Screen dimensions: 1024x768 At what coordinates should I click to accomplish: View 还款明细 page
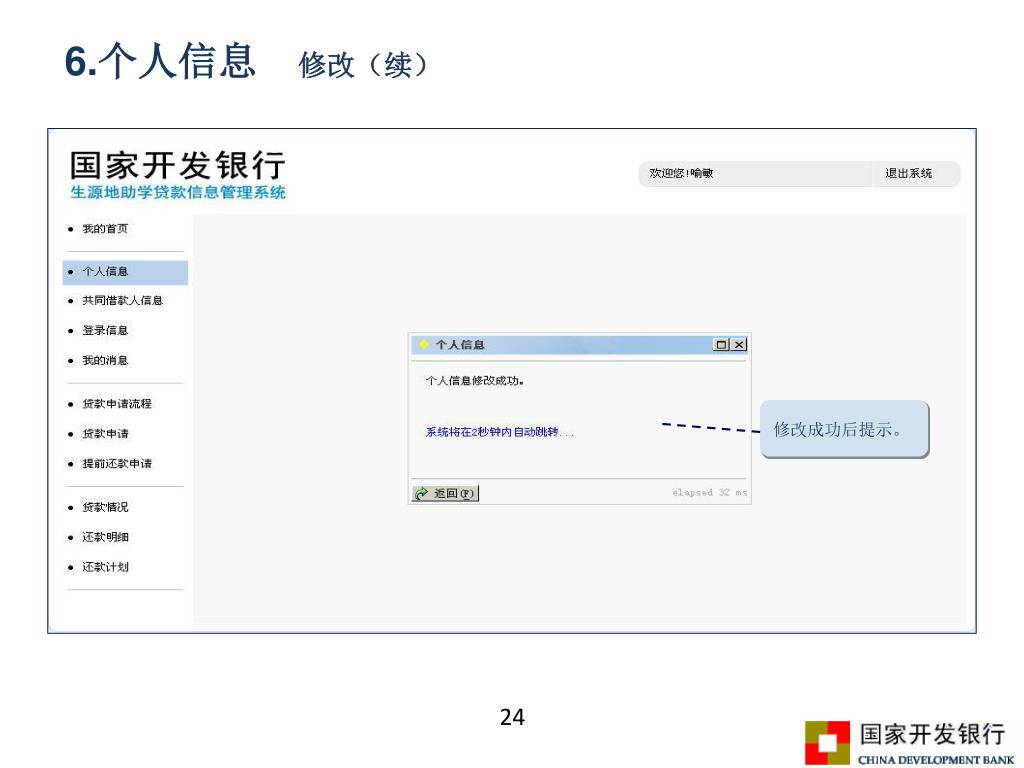105,537
